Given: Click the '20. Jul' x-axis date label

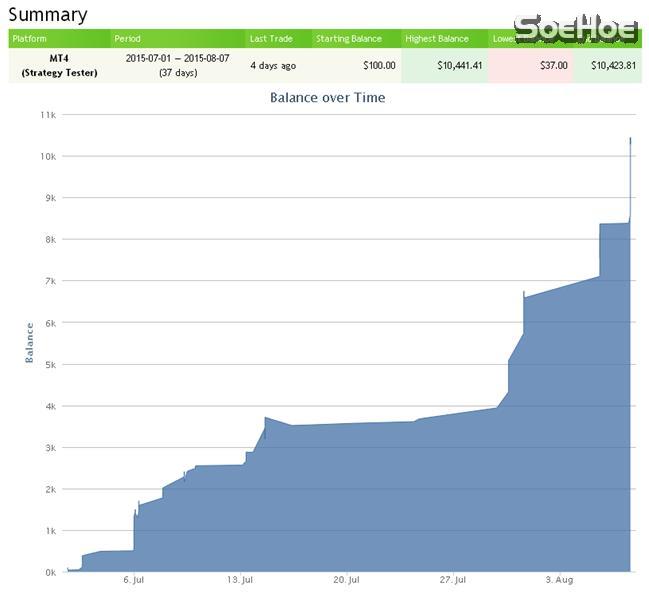Looking at the screenshot, I should pos(346,580).
